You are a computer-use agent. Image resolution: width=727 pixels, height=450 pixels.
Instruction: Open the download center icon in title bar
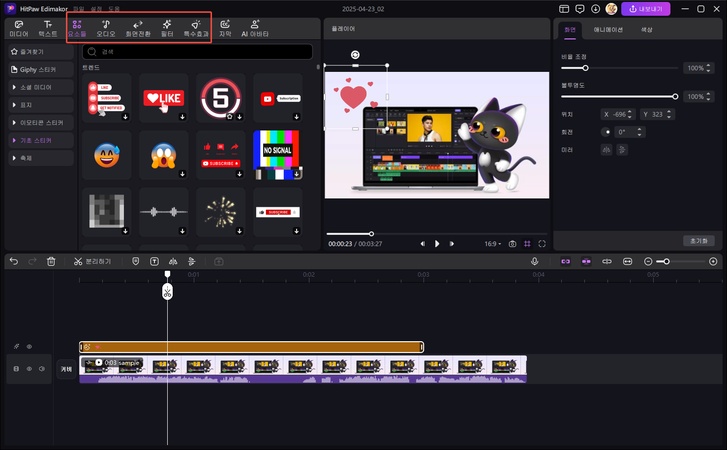tap(595, 9)
